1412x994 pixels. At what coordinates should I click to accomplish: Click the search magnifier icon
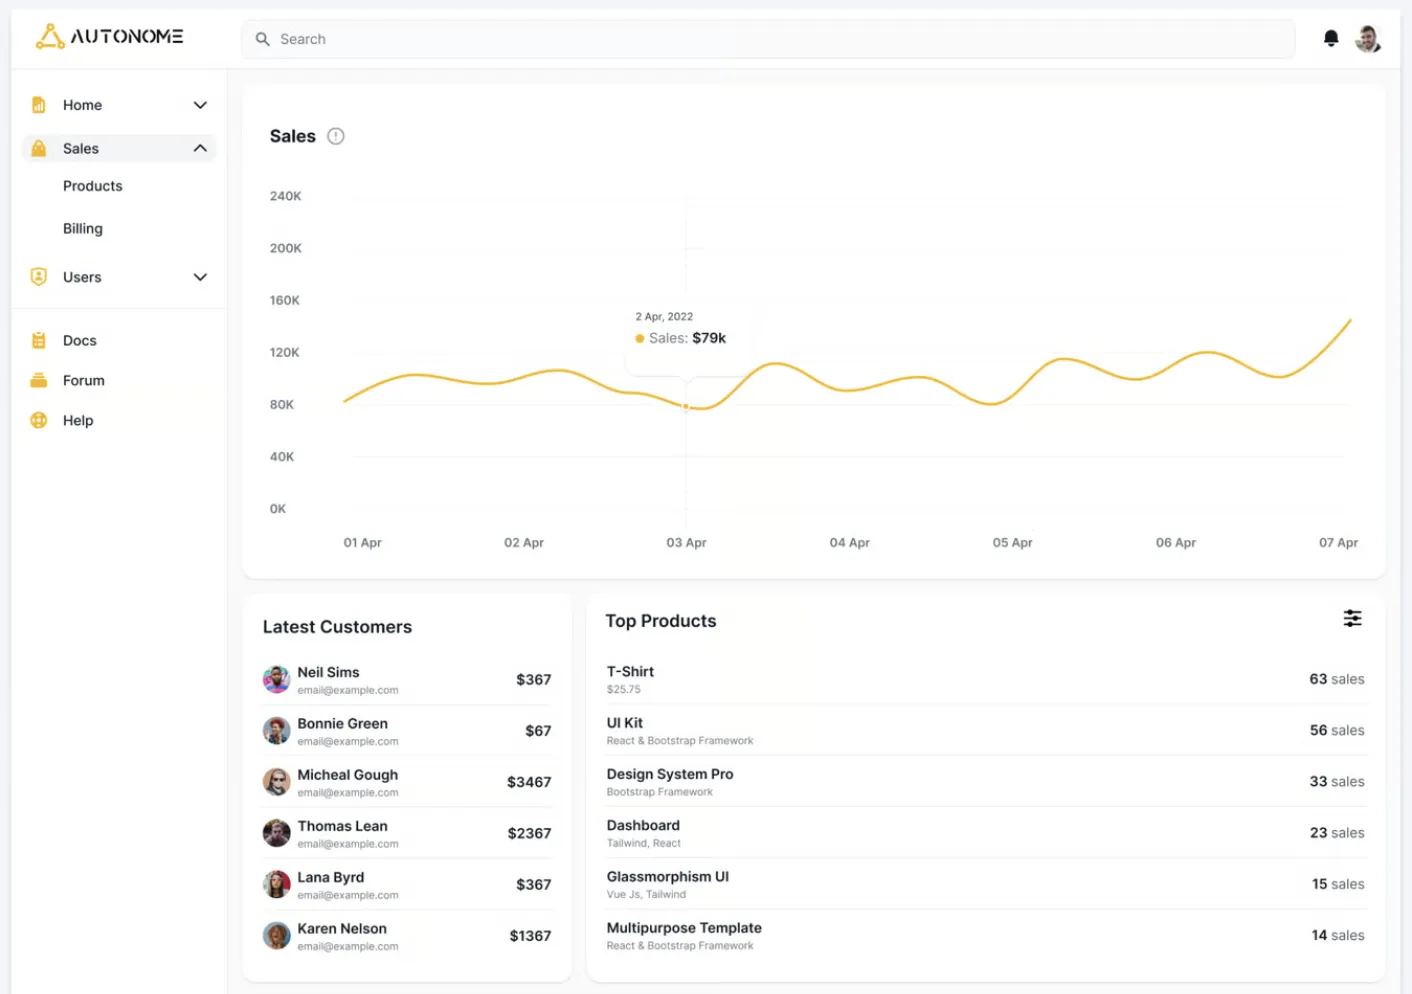pyautogui.click(x=262, y=39)
